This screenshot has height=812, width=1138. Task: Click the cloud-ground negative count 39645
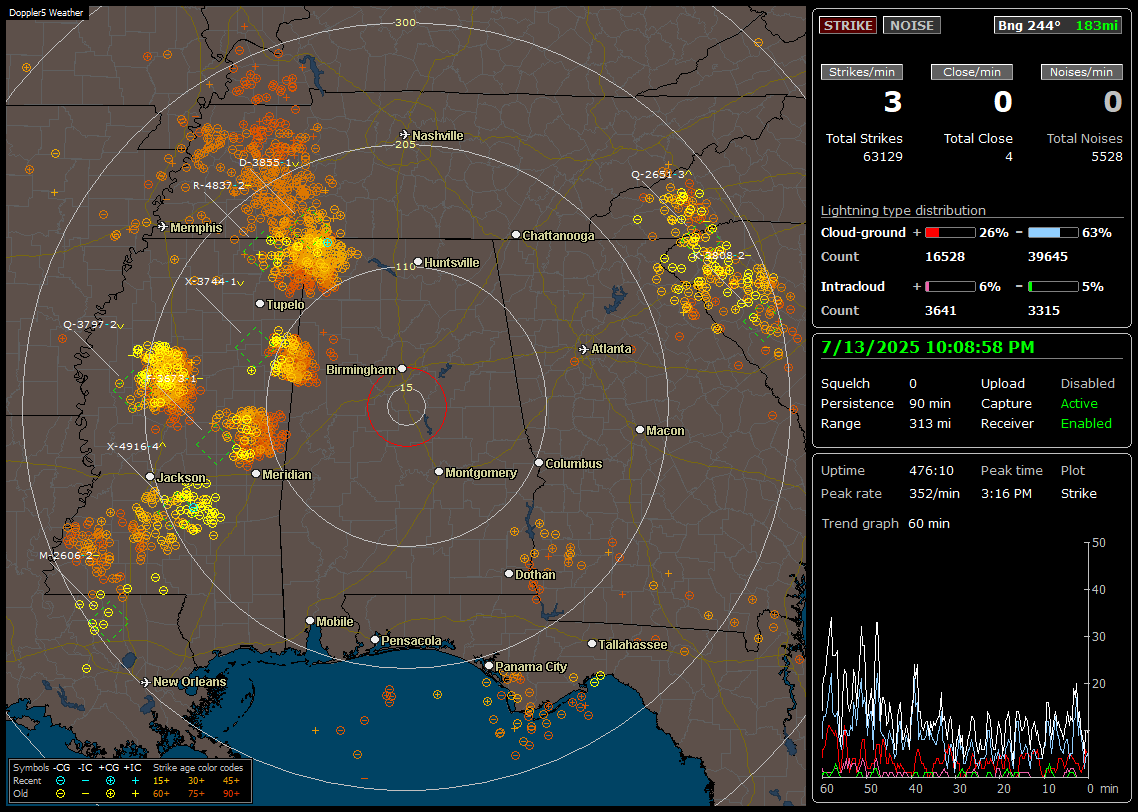coord(1048,256)
